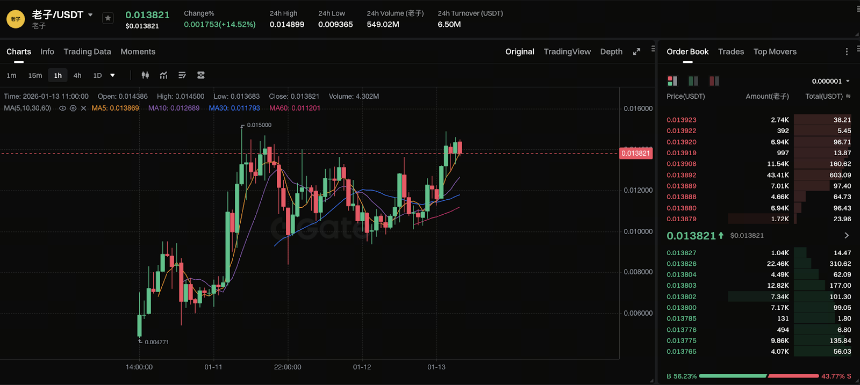
Task: Show only sell orders view
Action: 714,81
